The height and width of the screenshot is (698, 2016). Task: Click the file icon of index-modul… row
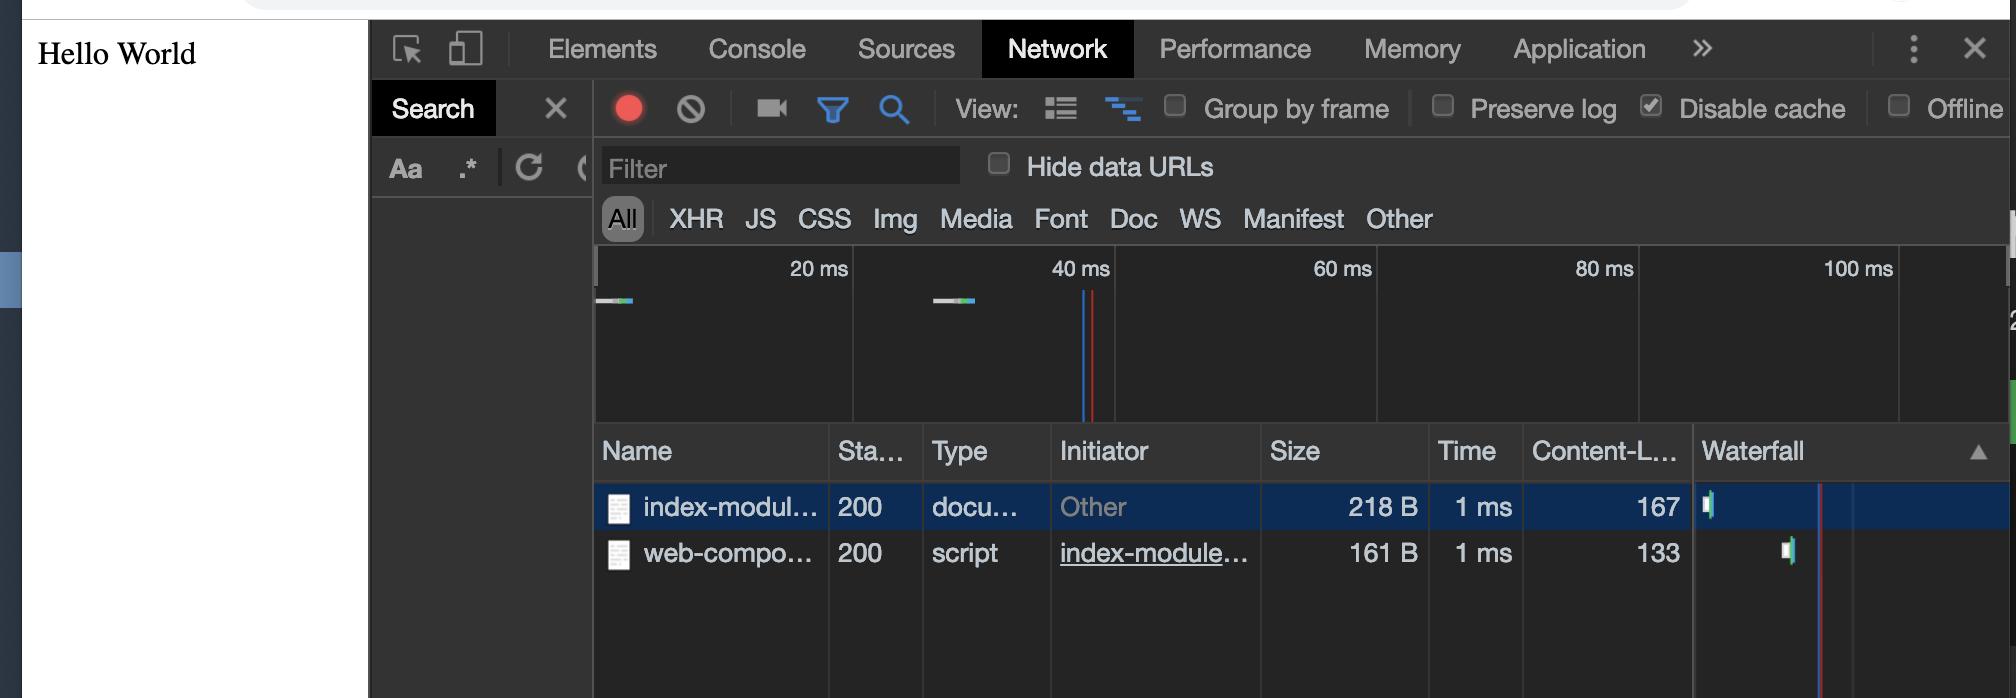[619, 509]
